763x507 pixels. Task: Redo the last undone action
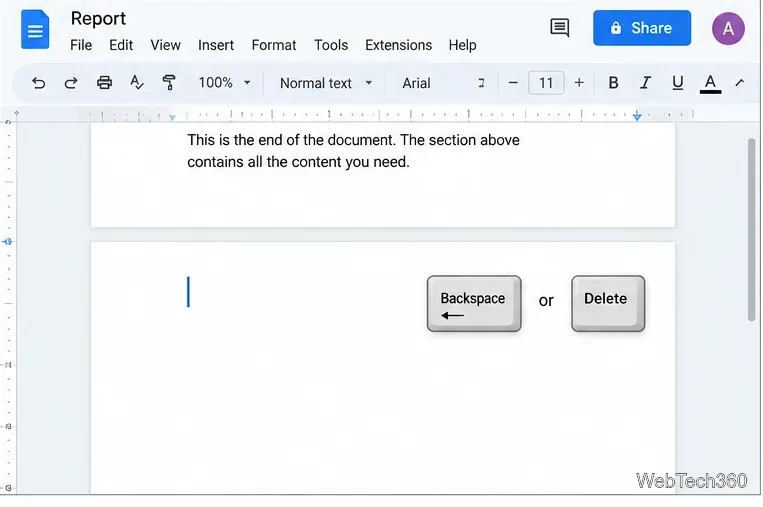point(71,83)
